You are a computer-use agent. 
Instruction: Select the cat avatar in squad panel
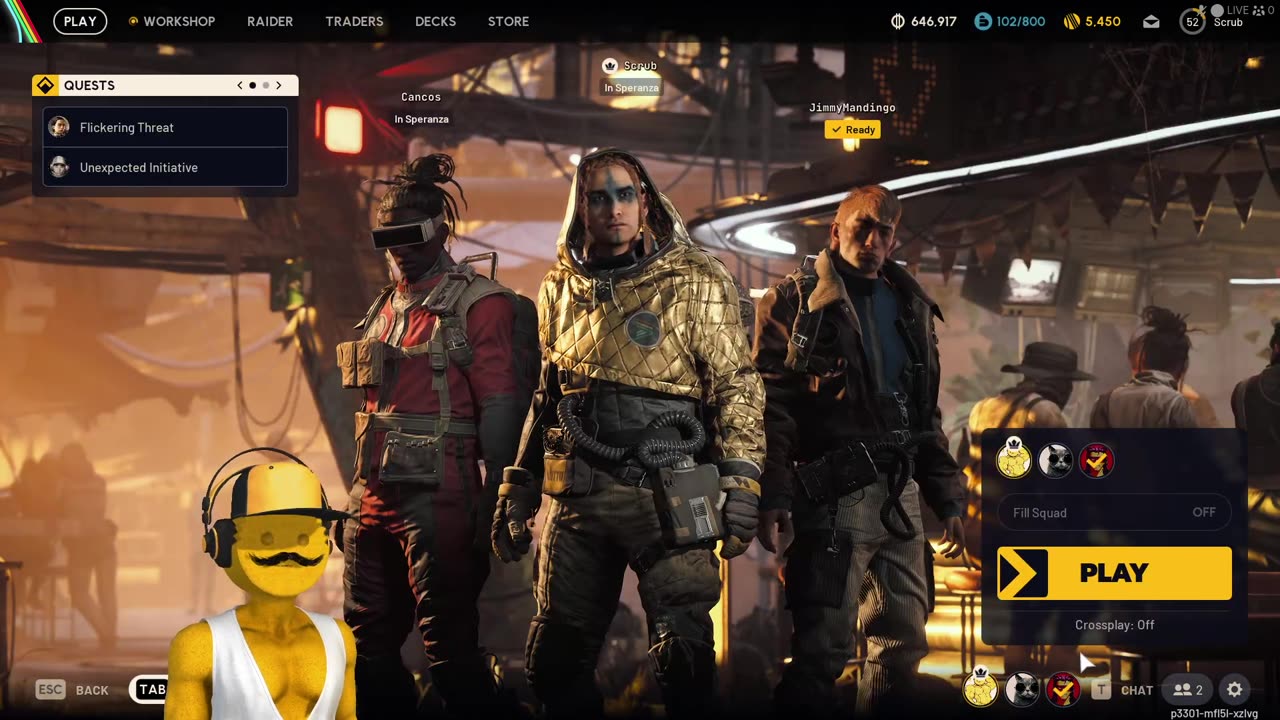coord(1055,460)
